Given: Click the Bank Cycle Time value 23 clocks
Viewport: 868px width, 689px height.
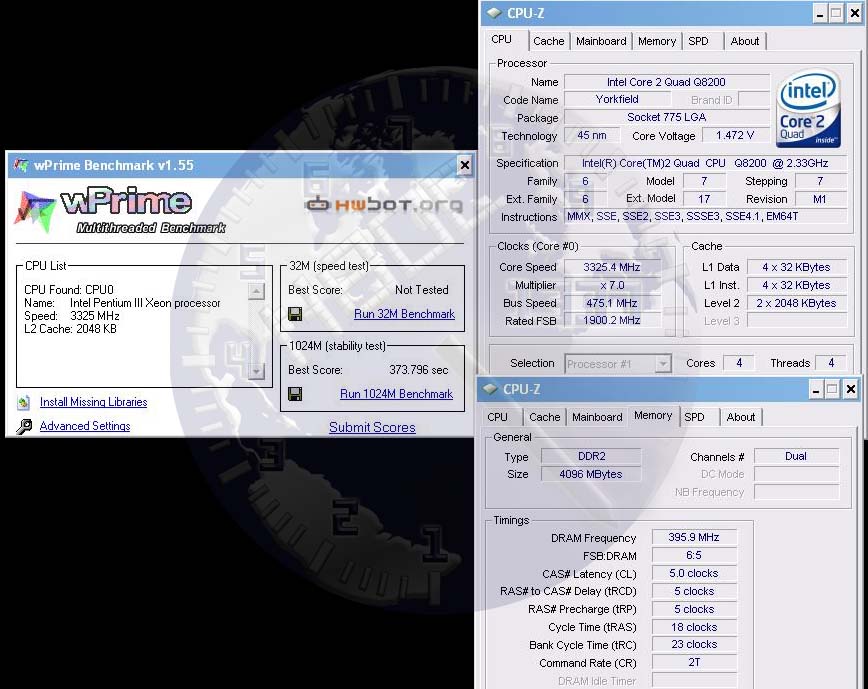Looking at the screenshot, I should click(x=694, y=645).
